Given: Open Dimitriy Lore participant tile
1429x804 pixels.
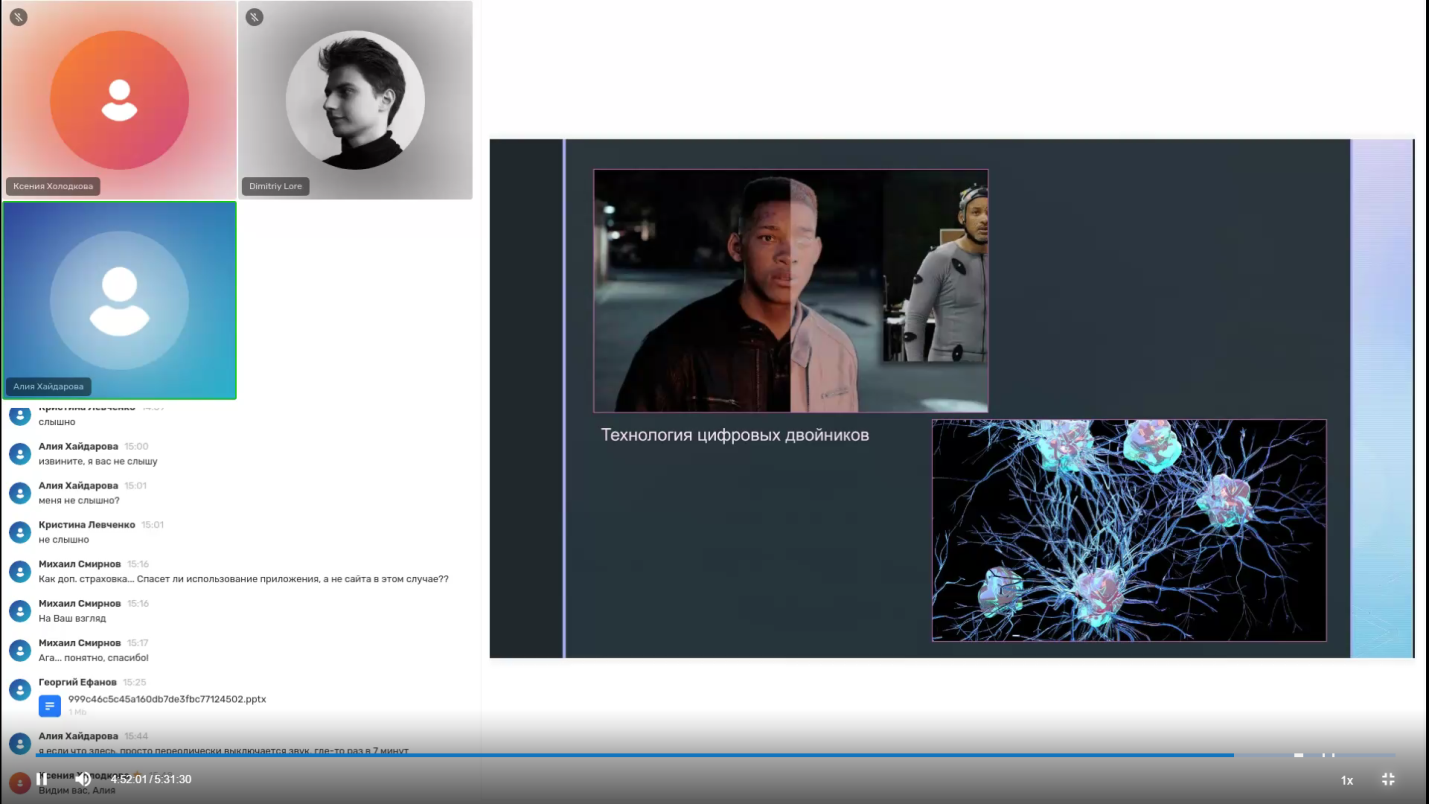Looking at the screenshot, I should 355,100.
